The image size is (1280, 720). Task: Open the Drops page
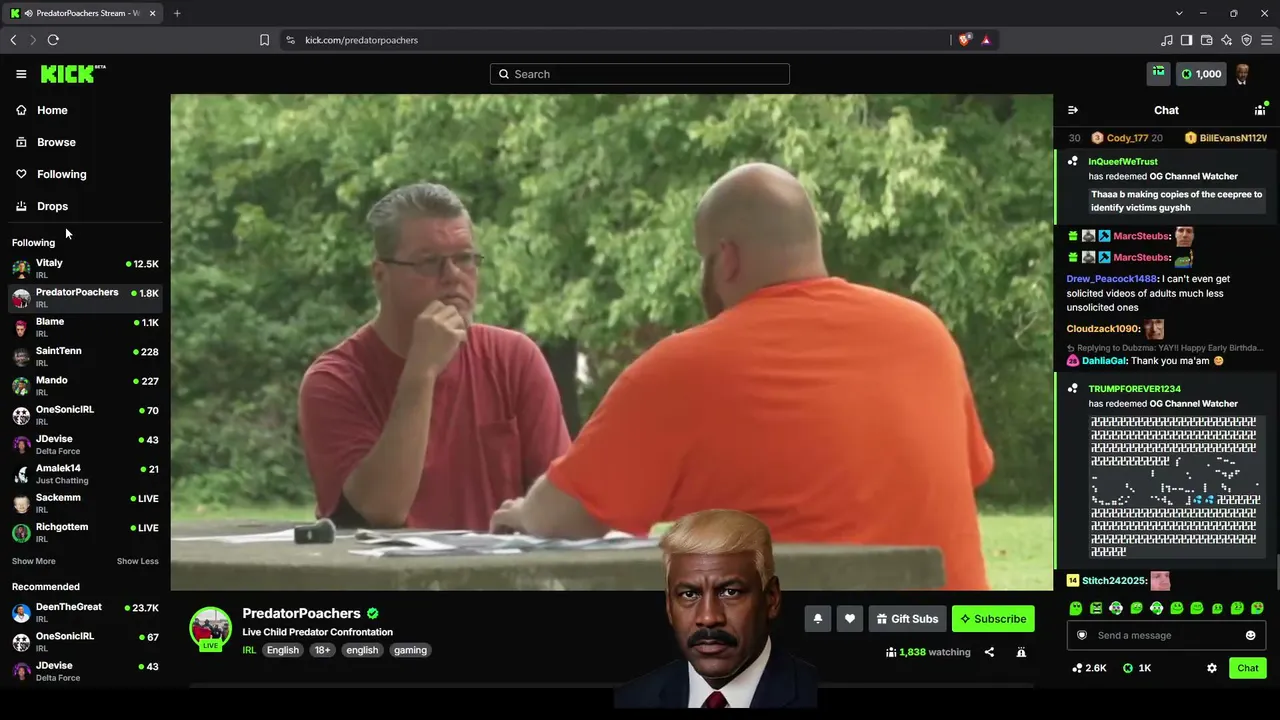click(52, 206)
